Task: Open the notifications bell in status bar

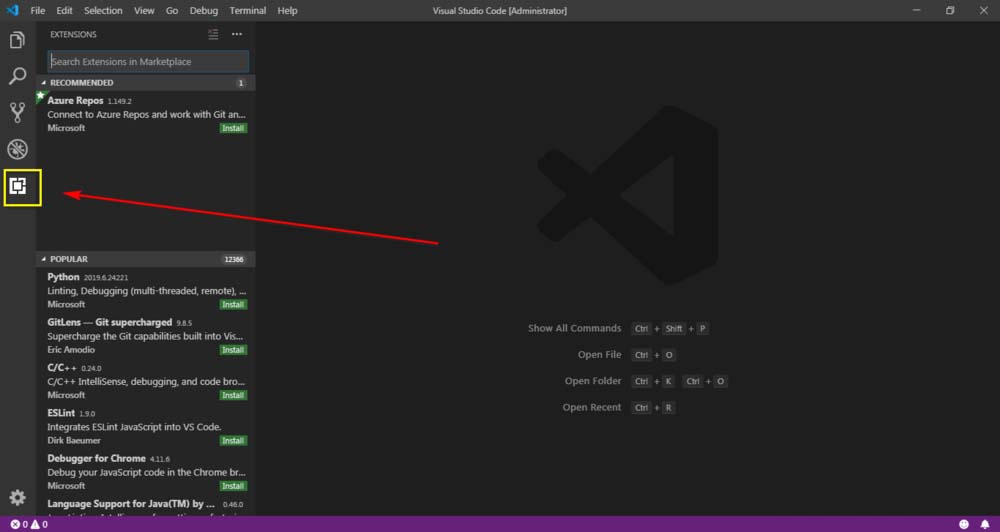Action: [985, 524]
